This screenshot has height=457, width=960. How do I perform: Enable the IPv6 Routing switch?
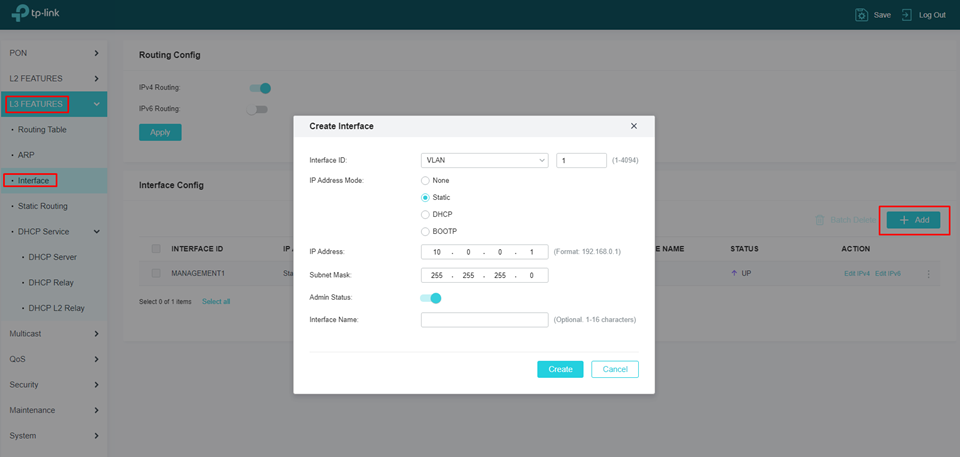click(258, 109)
